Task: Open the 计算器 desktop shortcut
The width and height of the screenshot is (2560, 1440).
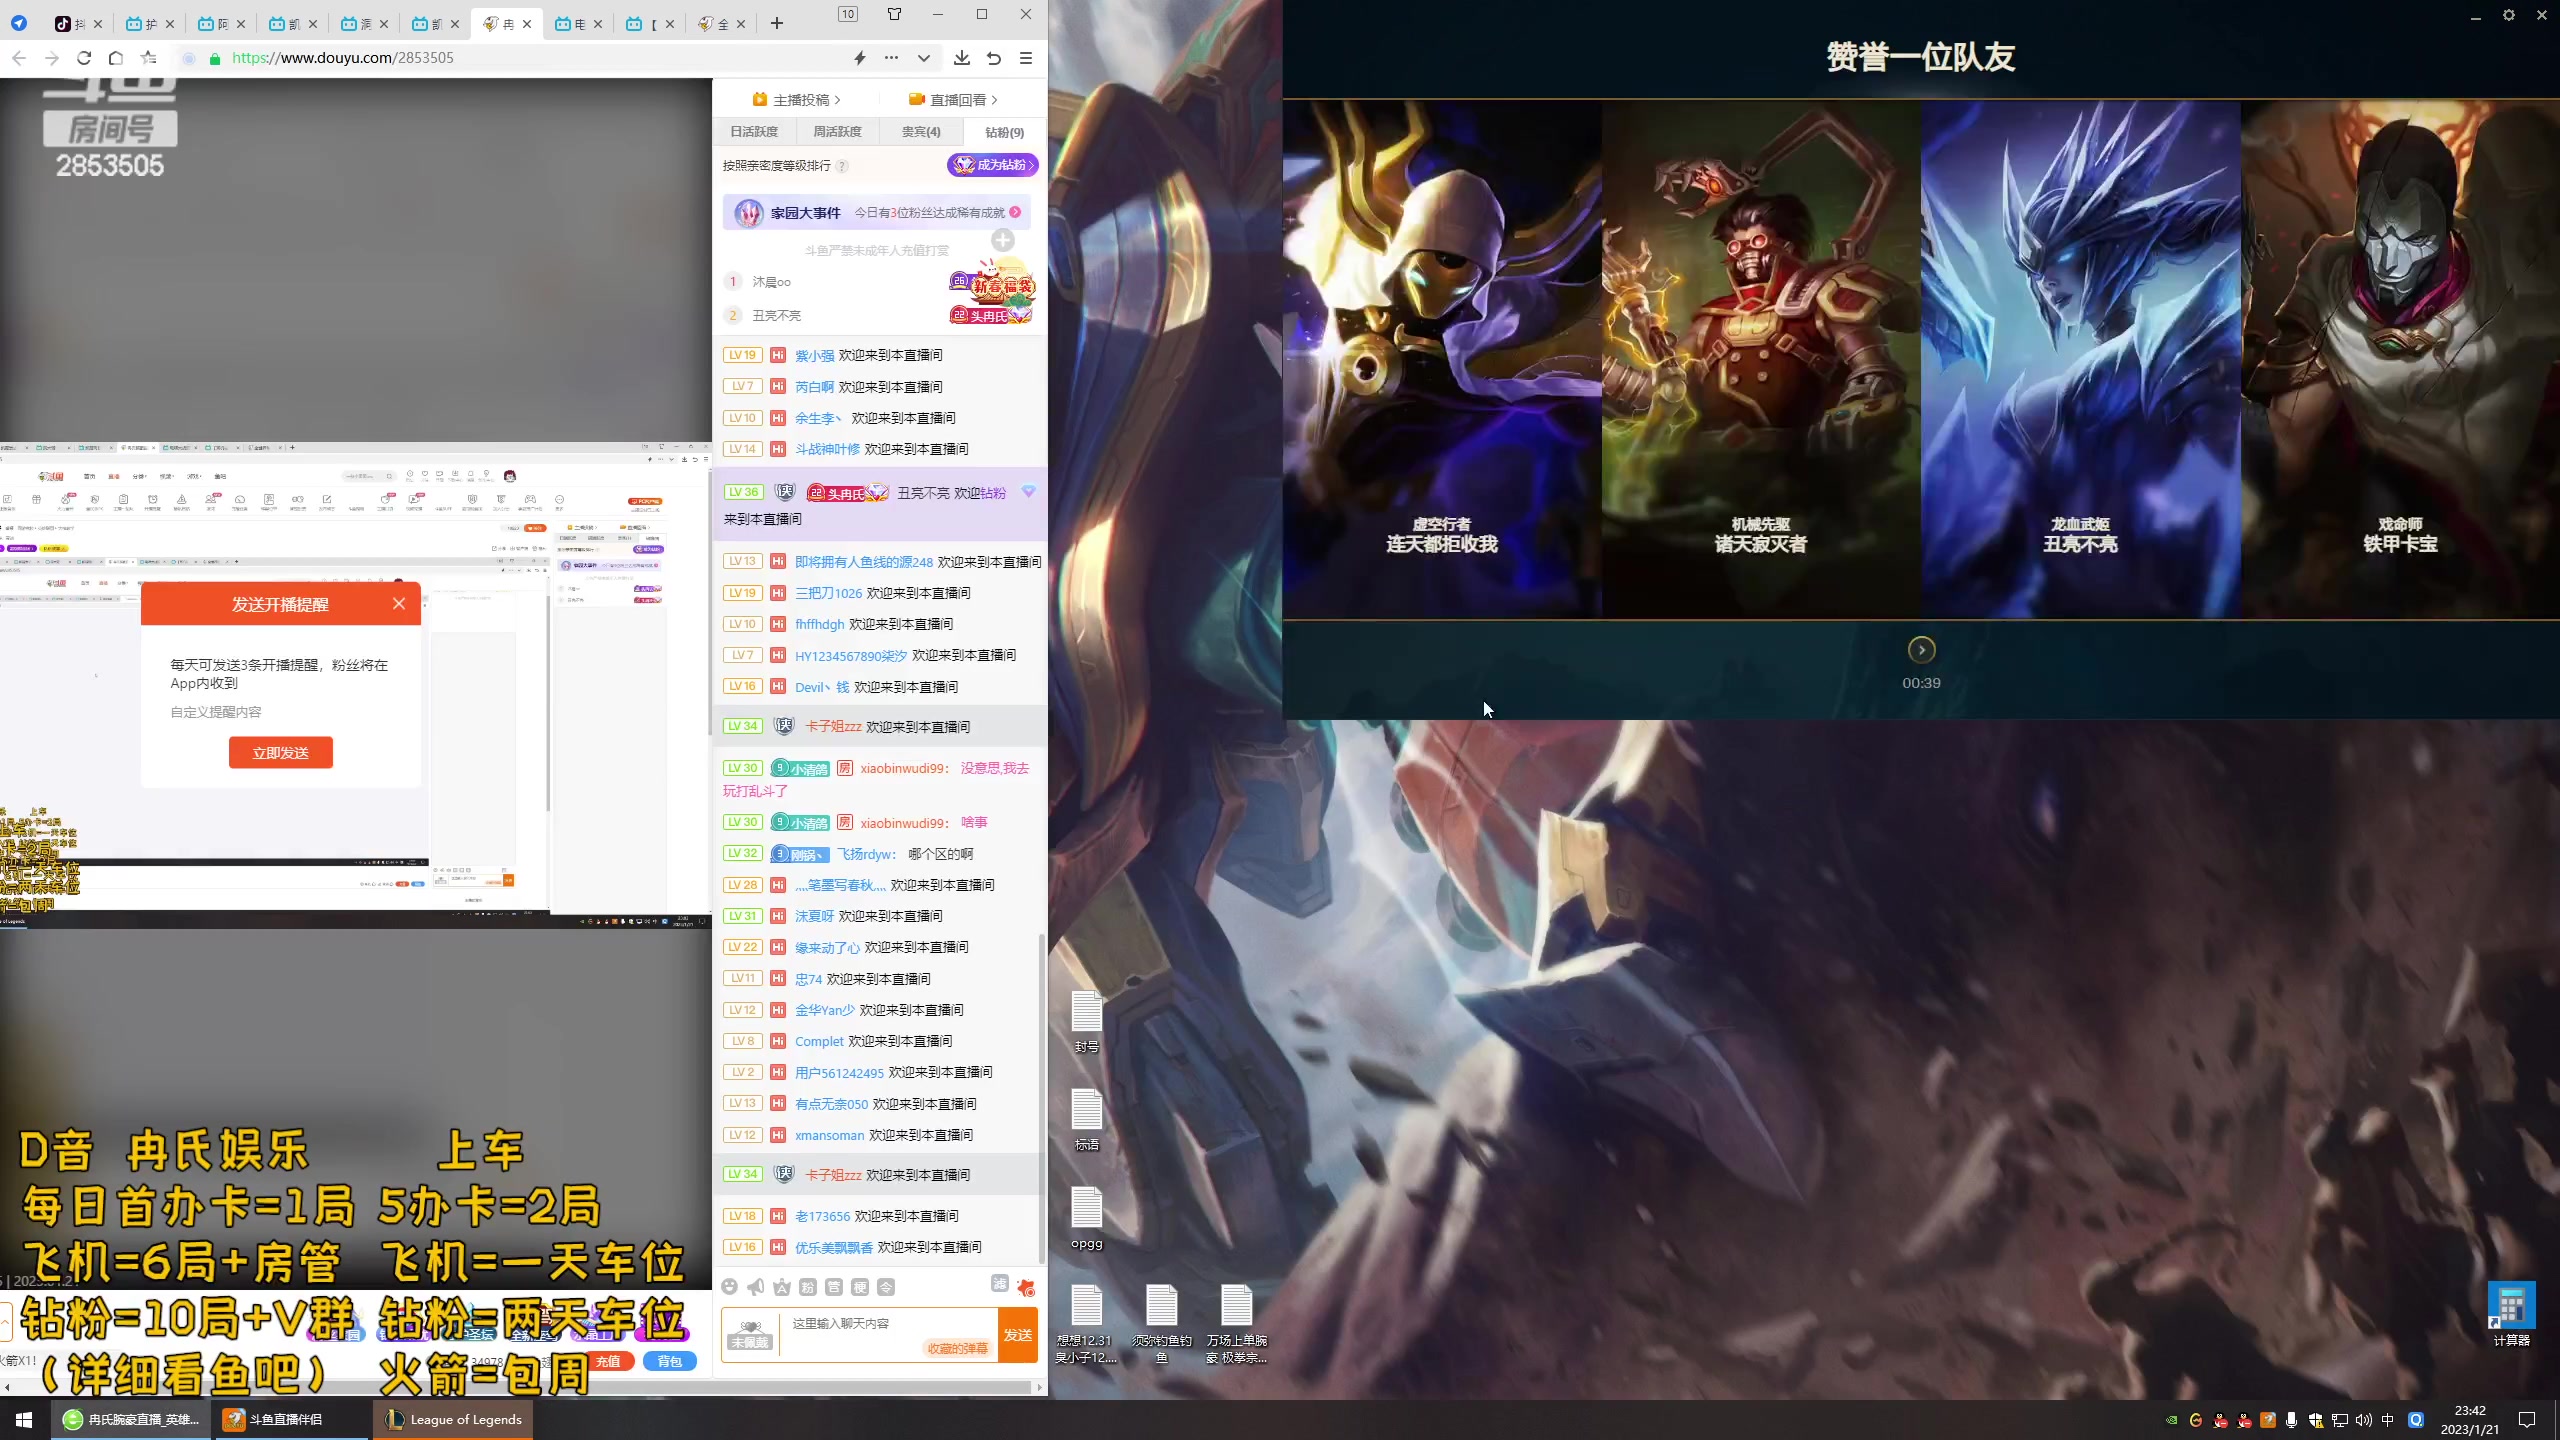Action: pos(2511,1314)
